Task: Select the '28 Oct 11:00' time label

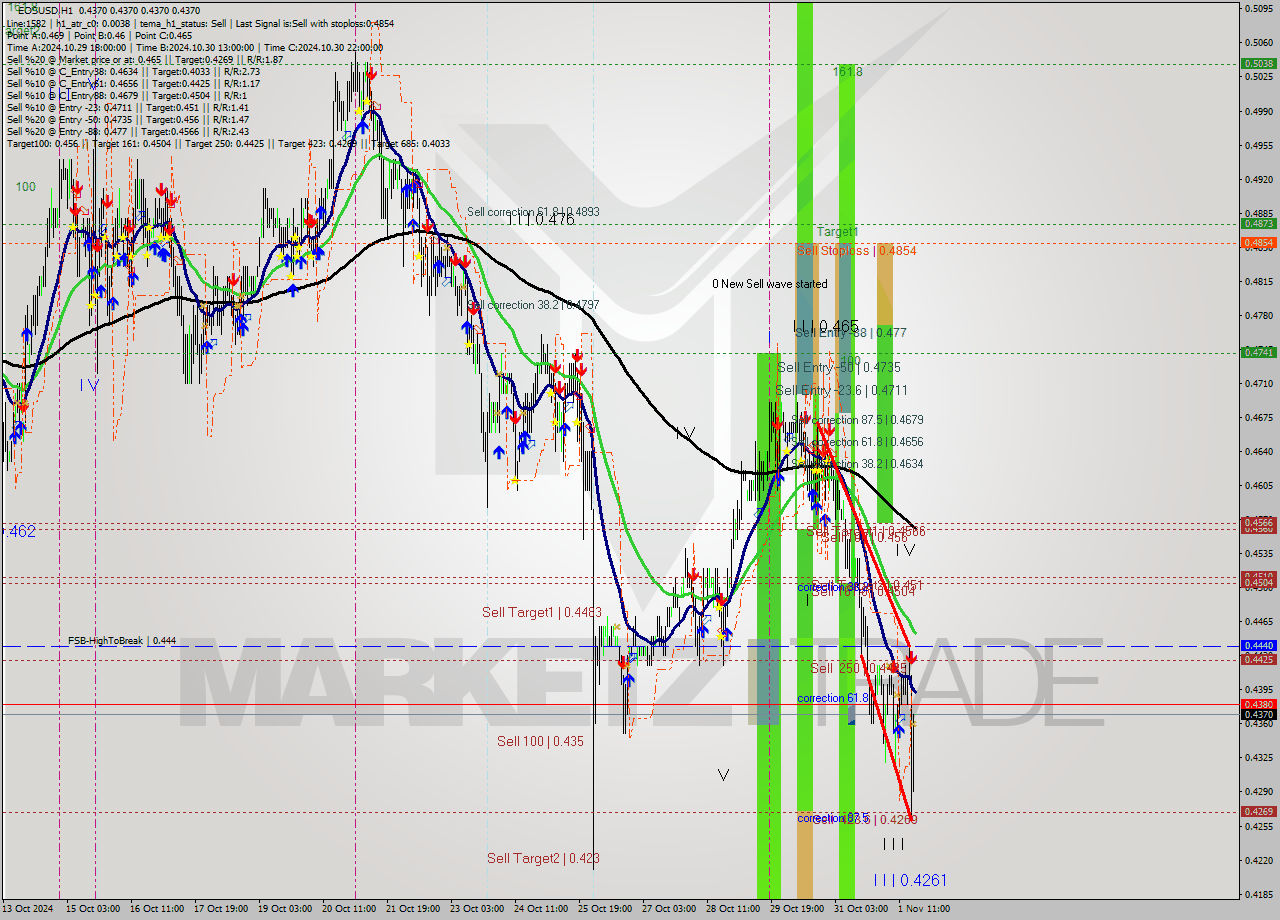Action: (x=733, y=909)
